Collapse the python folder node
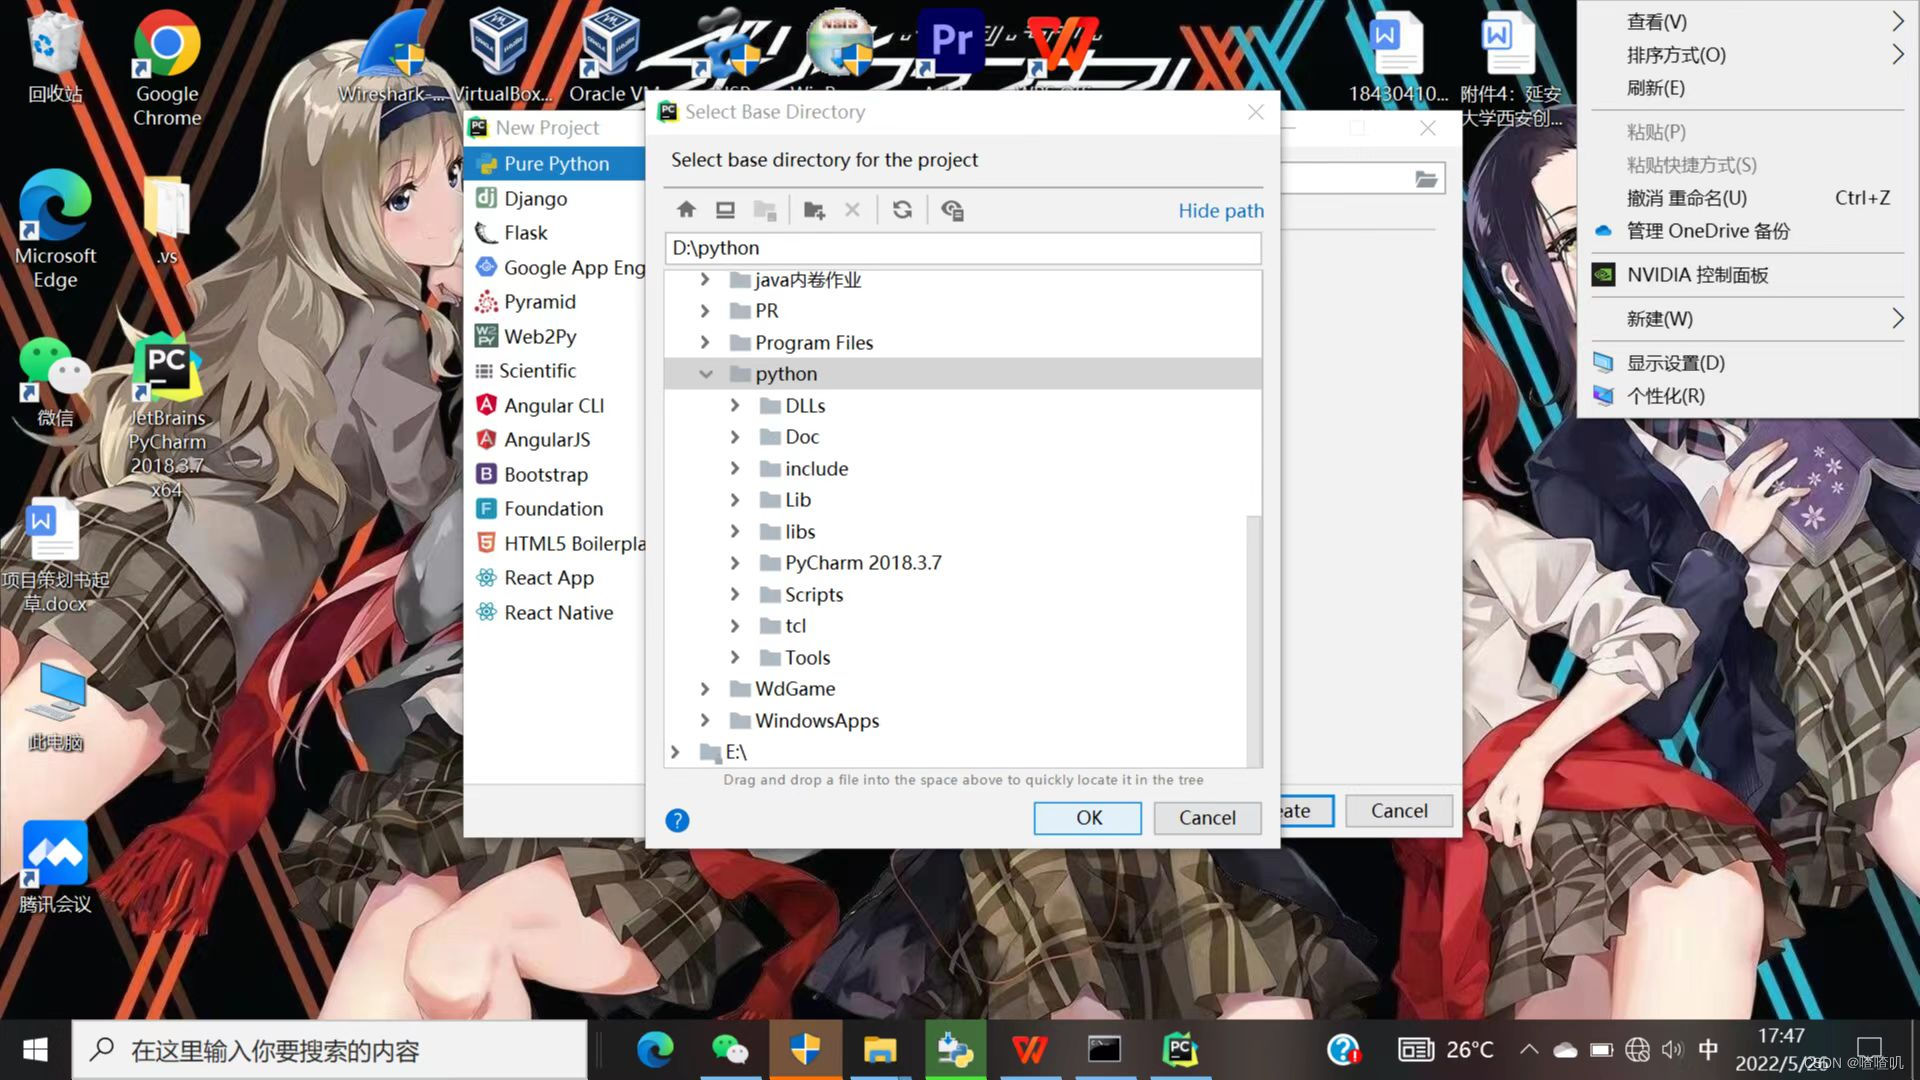1920x1080 pixels. 705,374
